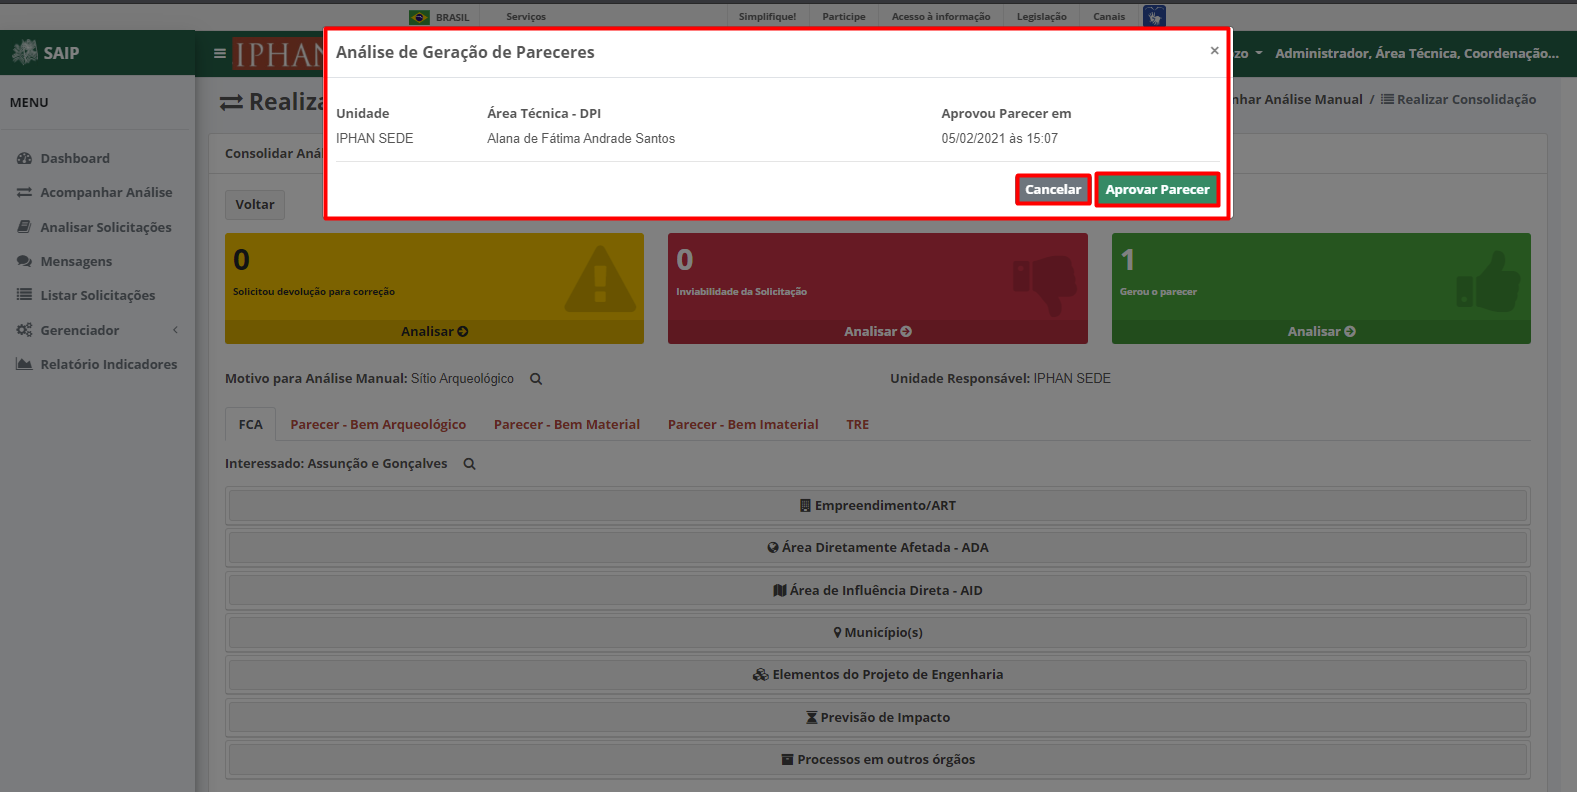Viewport: 1577px width, 792px height.
Task: Close the Análise de Geração de Pareceres dialog
Action: coord(1214,51)
